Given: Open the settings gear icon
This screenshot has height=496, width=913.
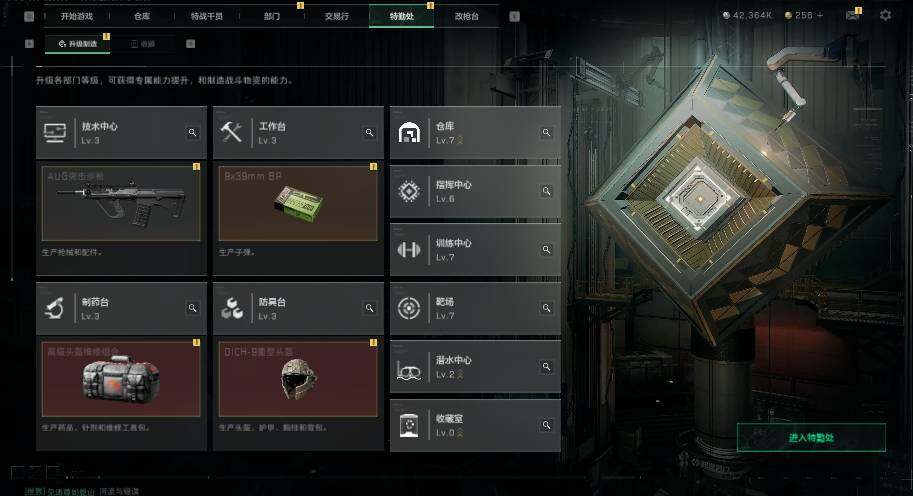Looking at the screenshot, I should (x=885, y=16).
